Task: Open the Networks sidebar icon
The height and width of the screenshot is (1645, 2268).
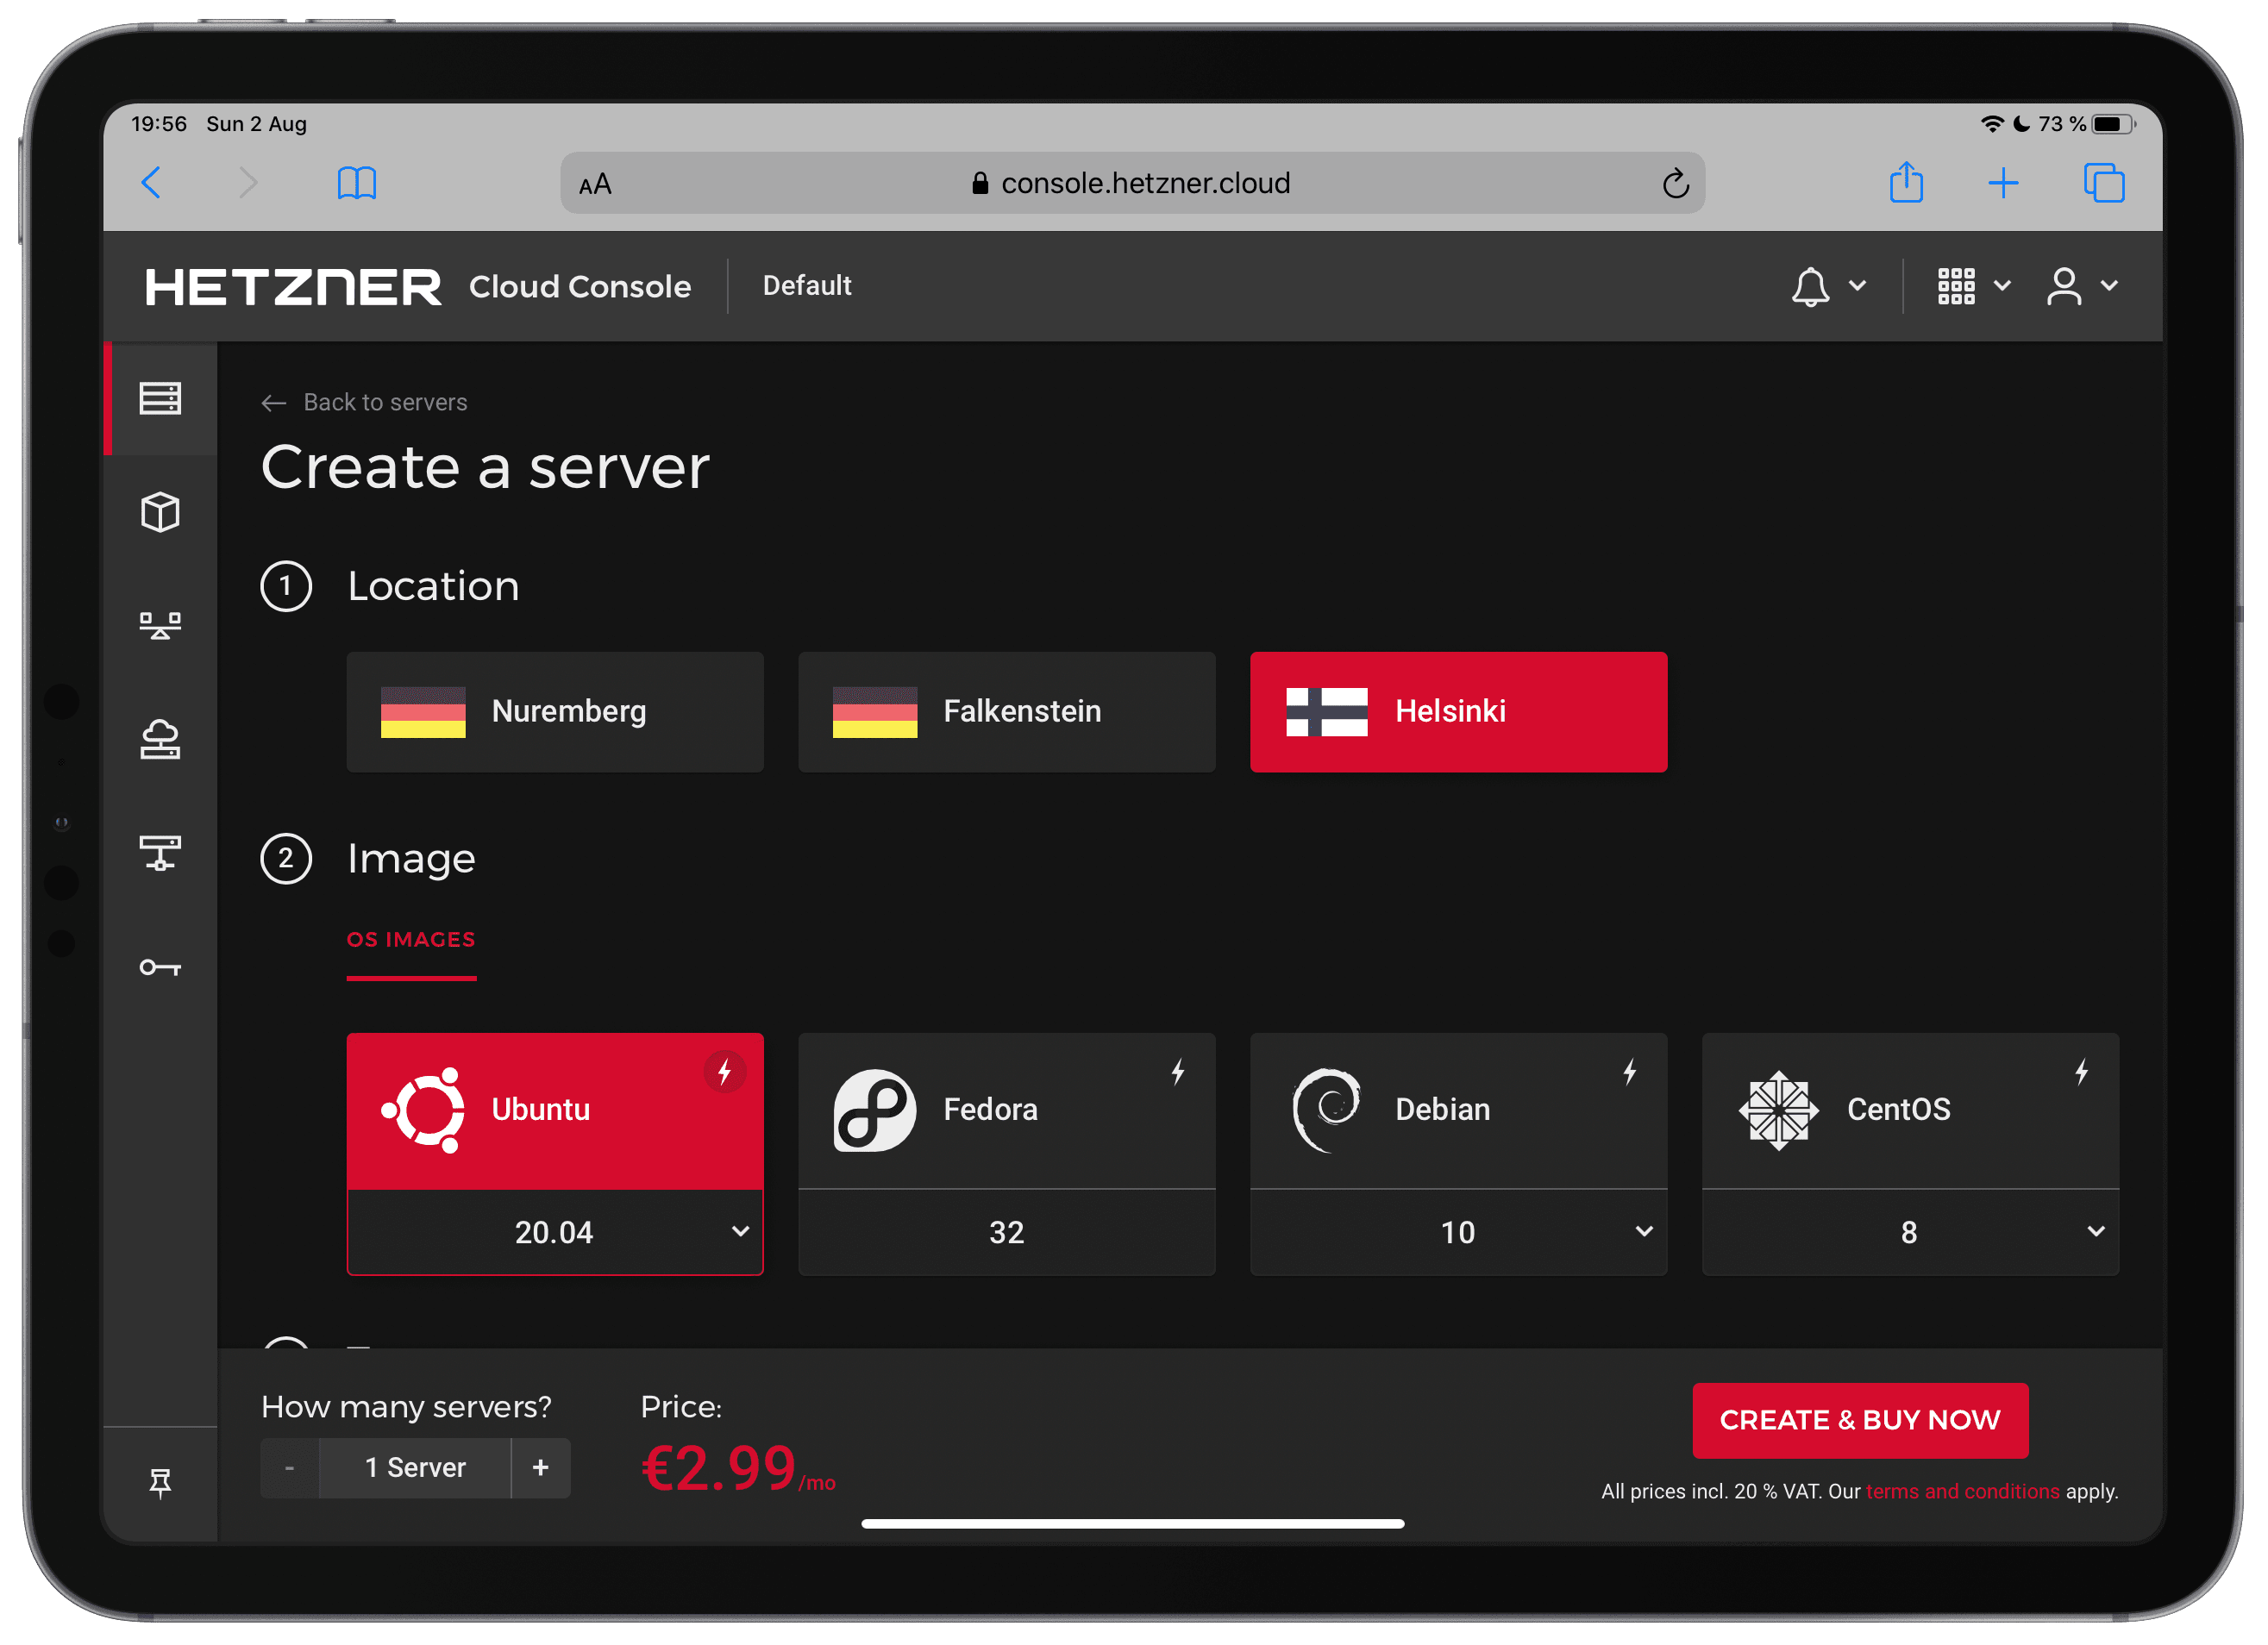Action: [160, 853]
